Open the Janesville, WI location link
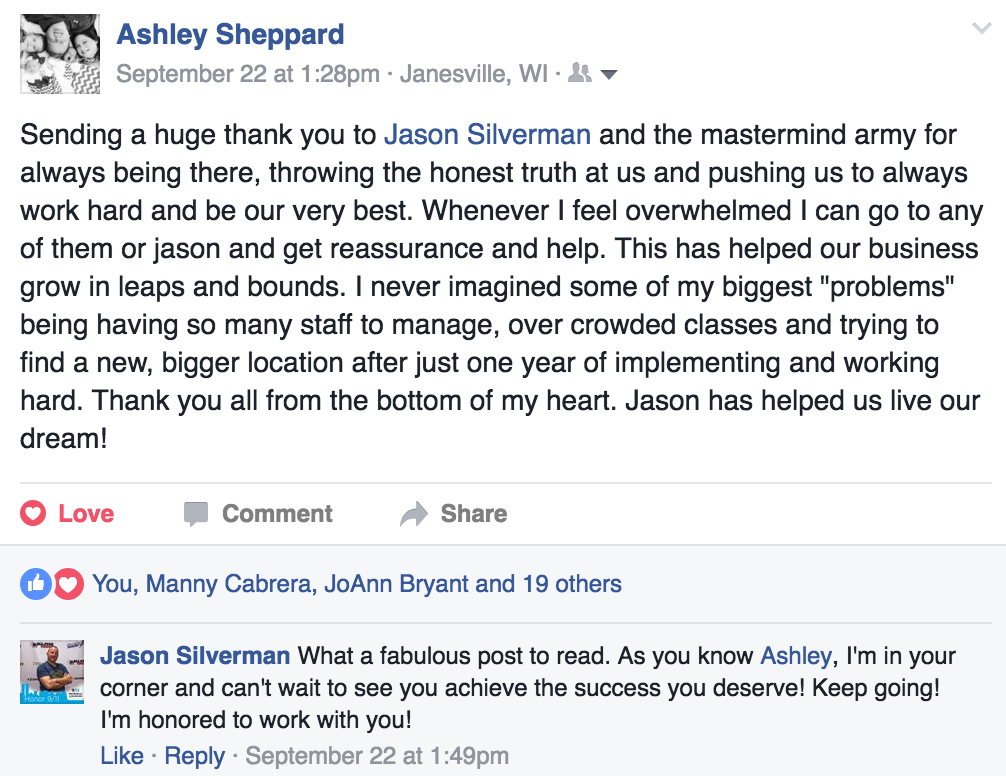Image resolution: width=1006 pixels, height=776 pixels. (x=474, y=74)
